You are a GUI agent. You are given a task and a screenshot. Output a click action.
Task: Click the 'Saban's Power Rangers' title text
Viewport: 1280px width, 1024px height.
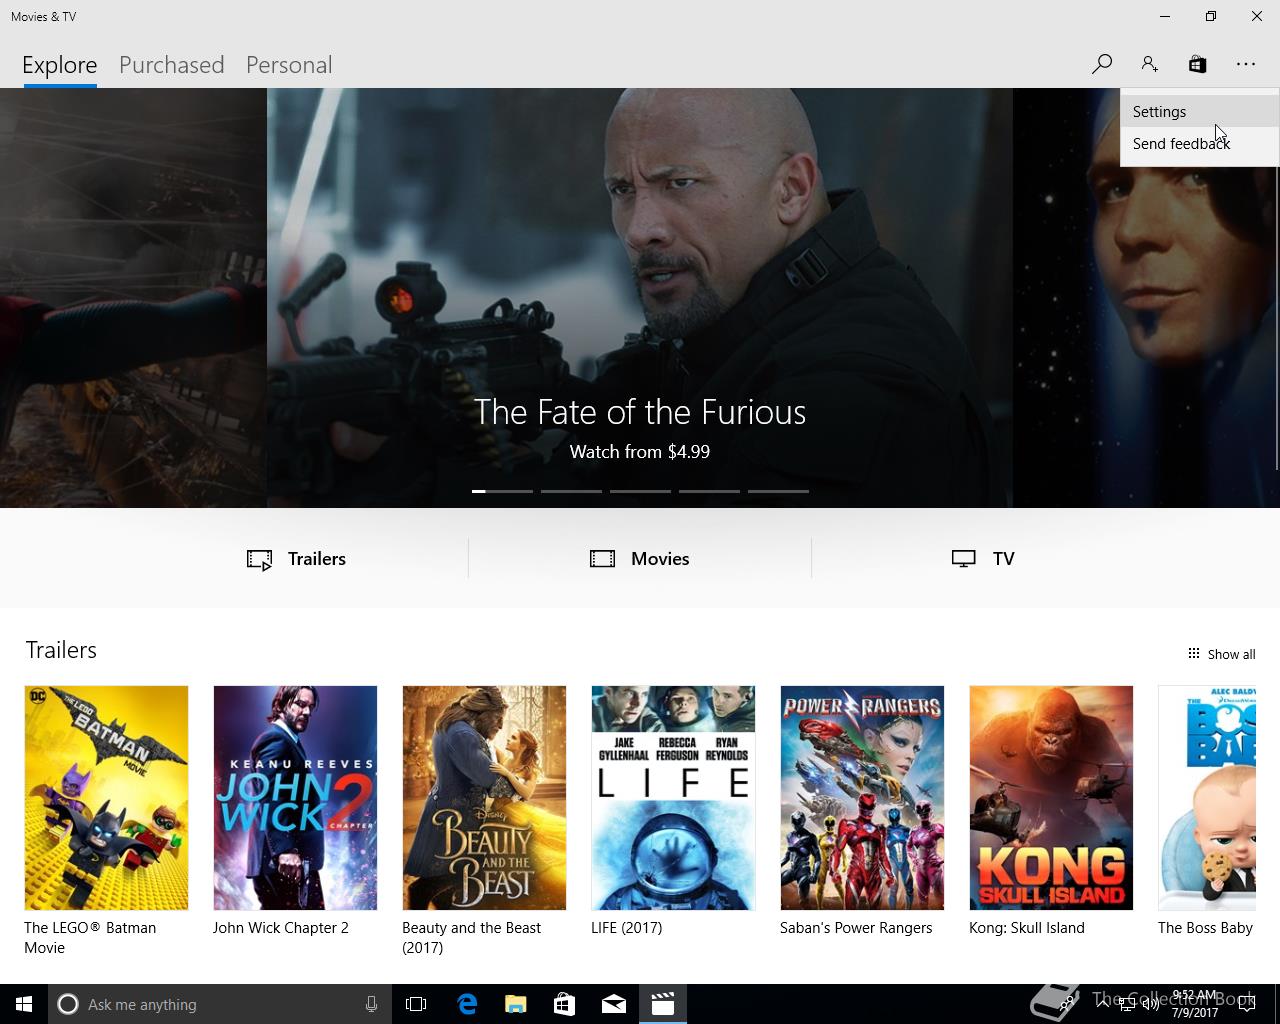click(856, 928)
